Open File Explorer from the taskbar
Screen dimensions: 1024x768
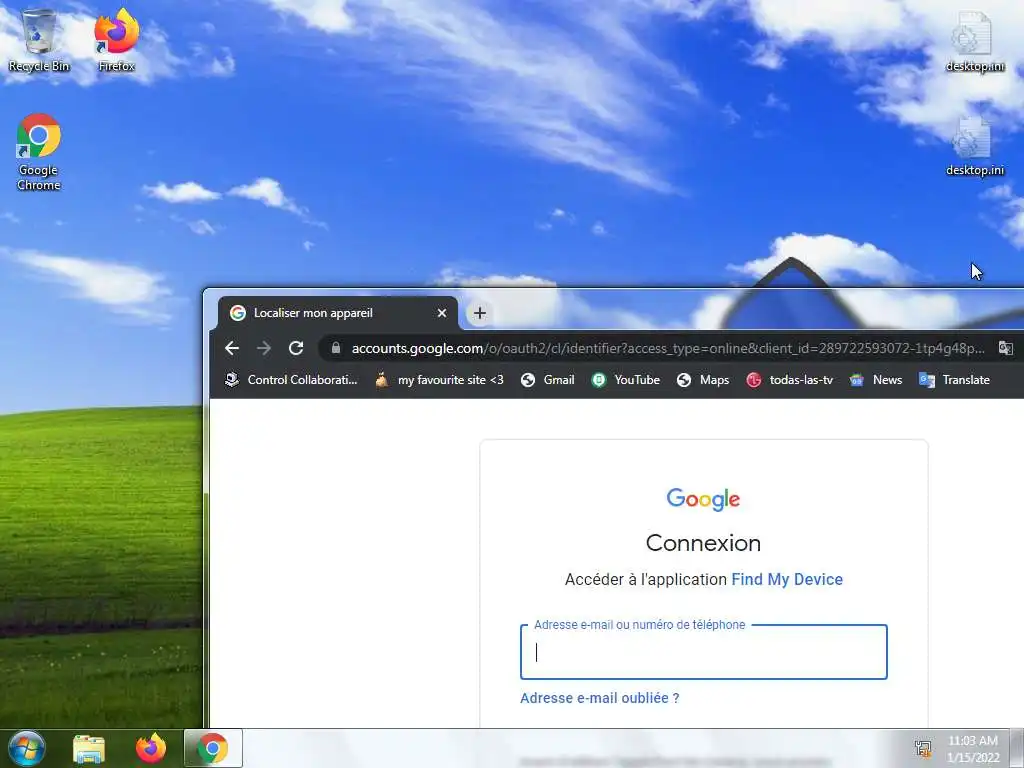coord(89,748)
